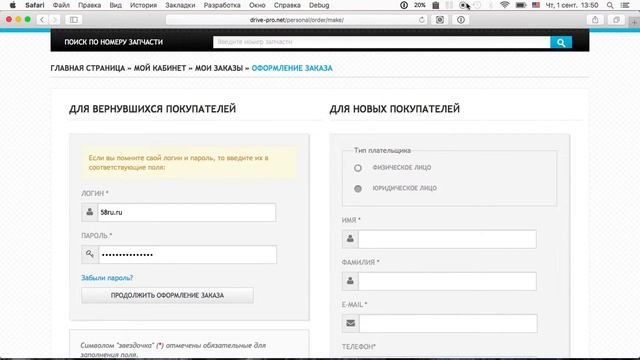Click the camera extension icon in toolbar
The height and width of the screenshot is (360, 640).
coord(440,20)
